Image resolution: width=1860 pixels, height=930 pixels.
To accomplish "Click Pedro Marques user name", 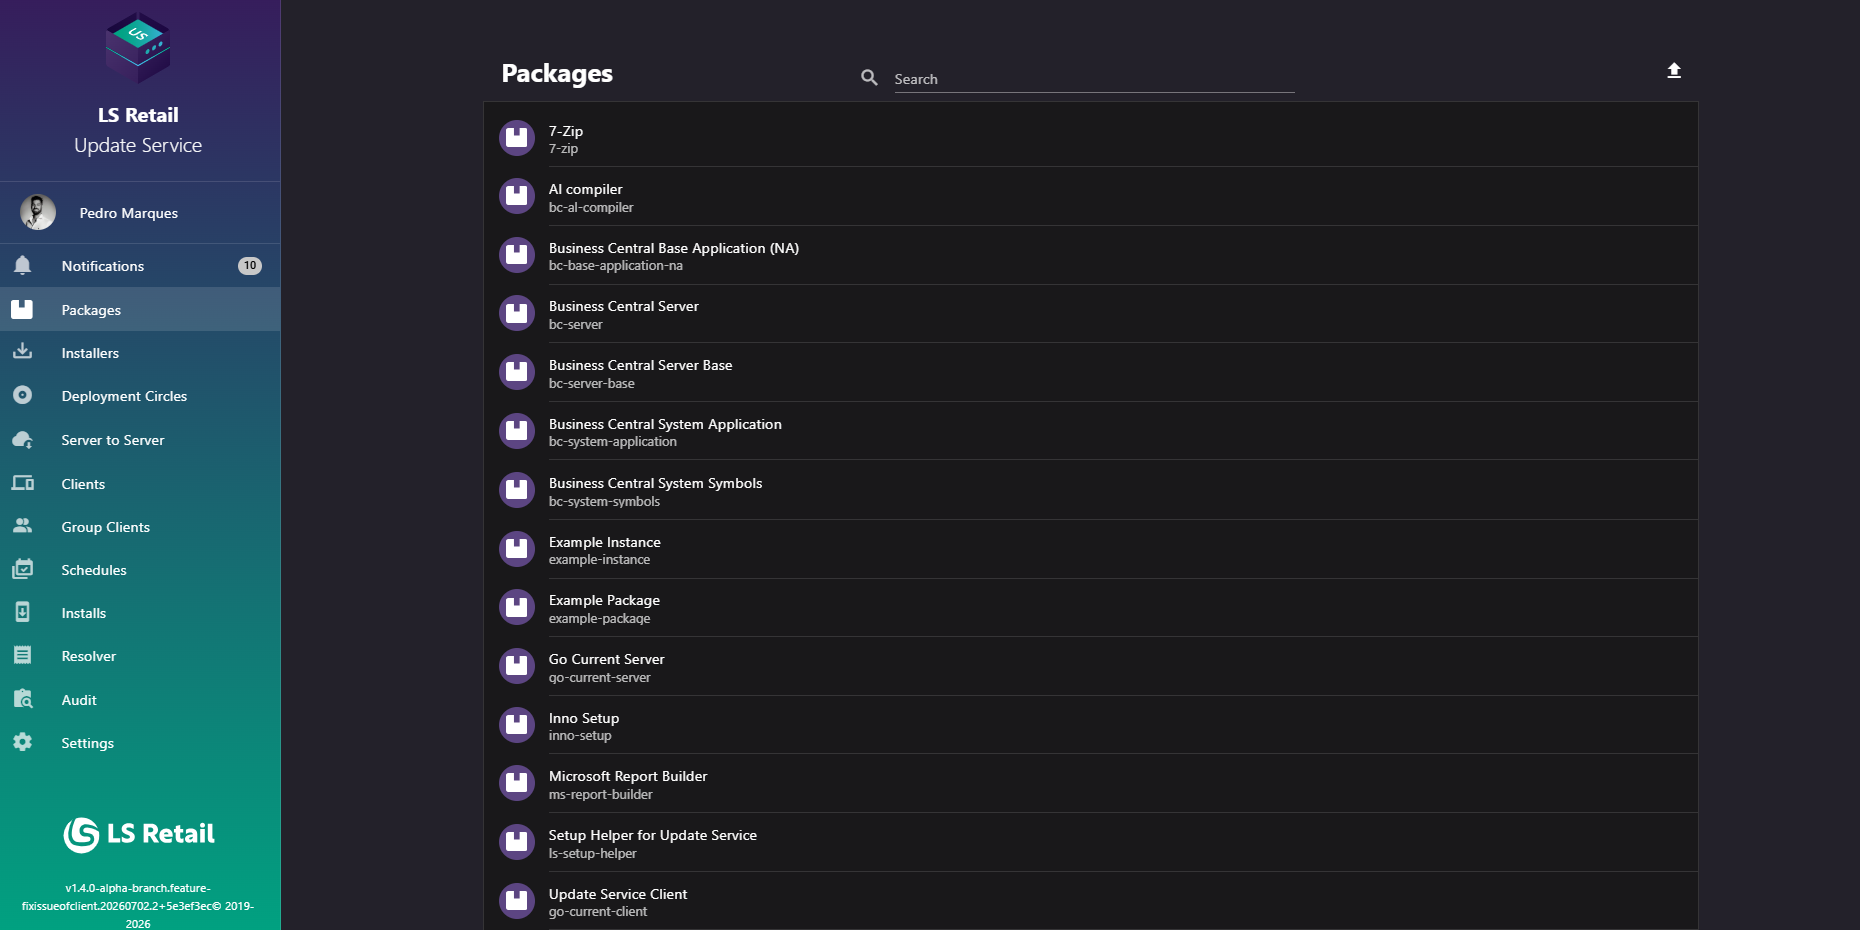I will (x=128, y=213).
